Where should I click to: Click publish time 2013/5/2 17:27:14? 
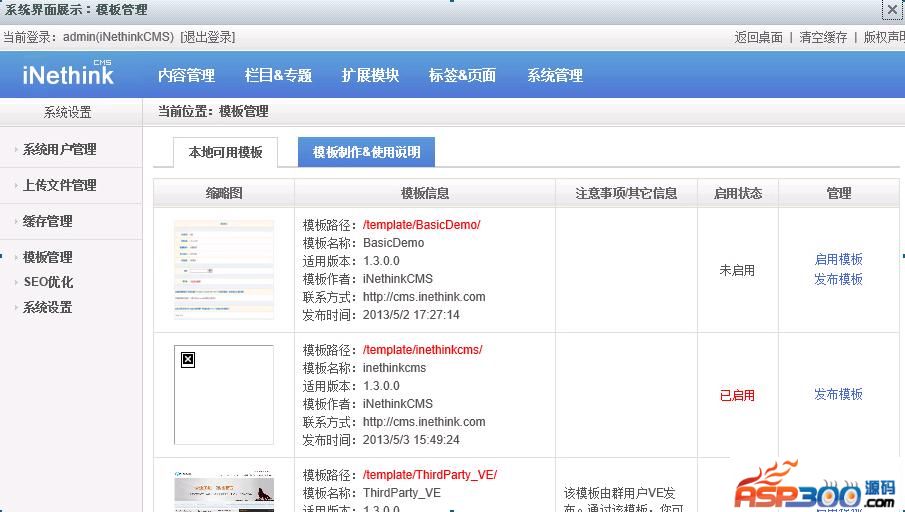(x=411, y=315)
